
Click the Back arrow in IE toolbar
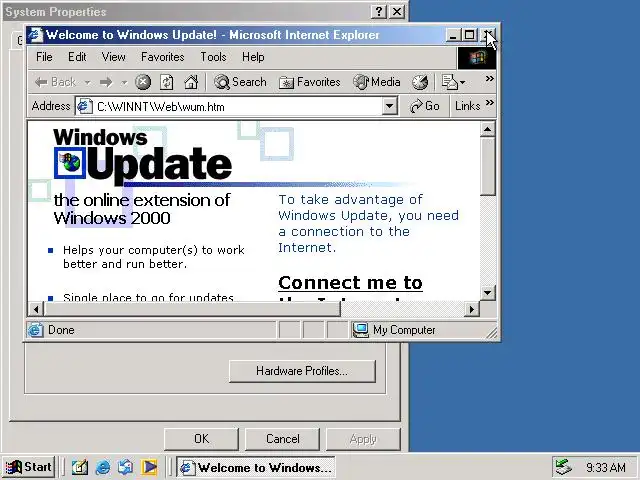[x=55, y=82]
